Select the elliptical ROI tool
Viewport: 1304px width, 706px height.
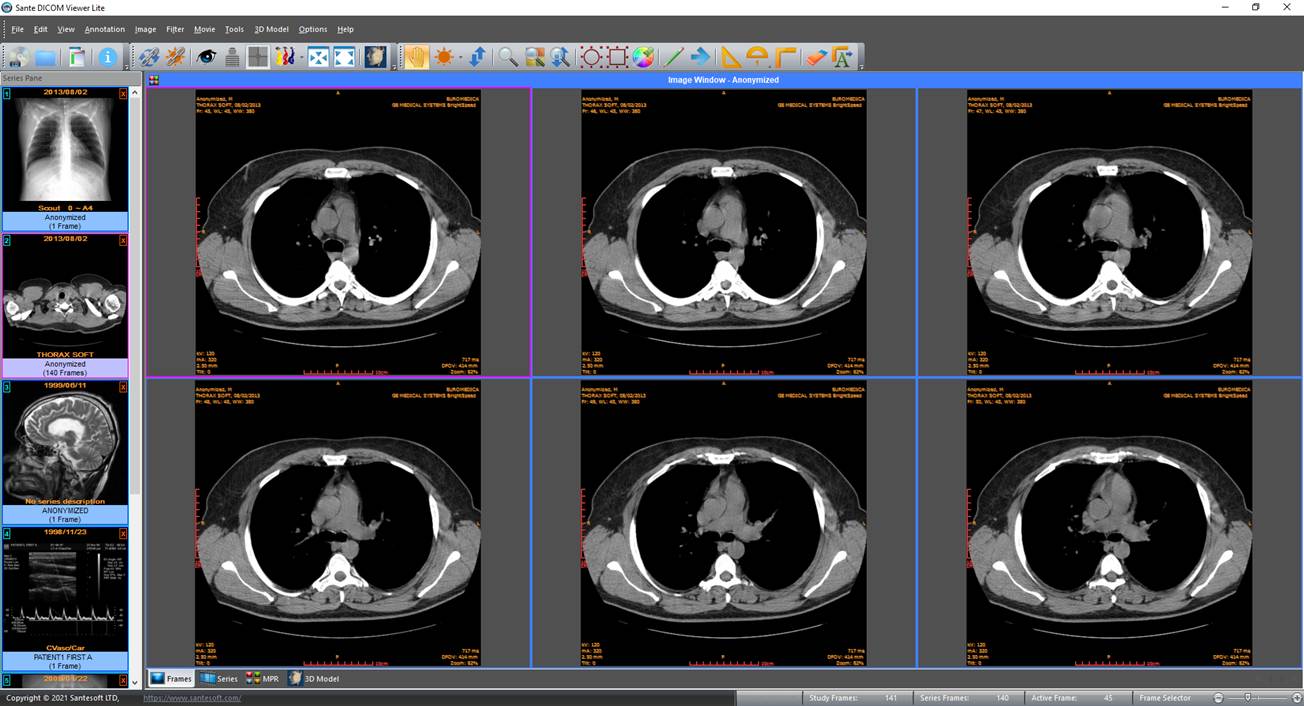(591, 57)
